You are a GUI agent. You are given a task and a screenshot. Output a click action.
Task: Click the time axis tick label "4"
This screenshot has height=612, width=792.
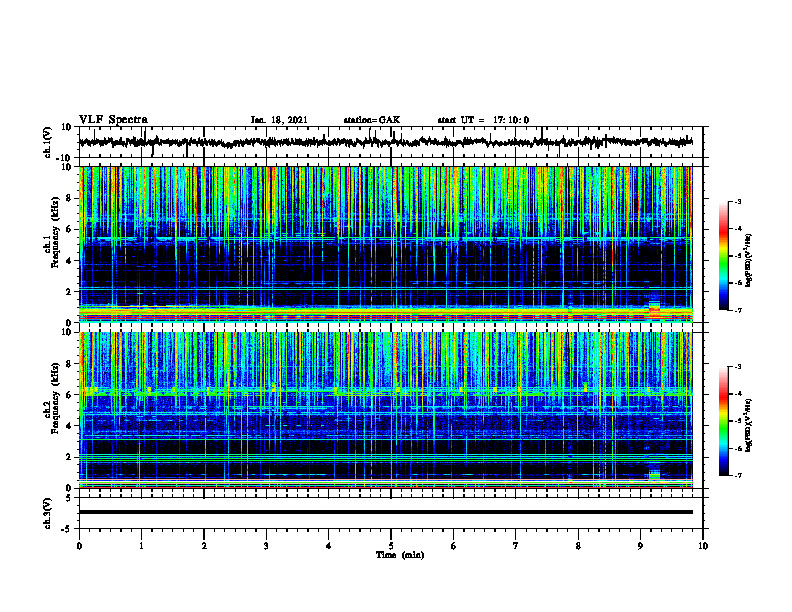(x=328, y=546)
